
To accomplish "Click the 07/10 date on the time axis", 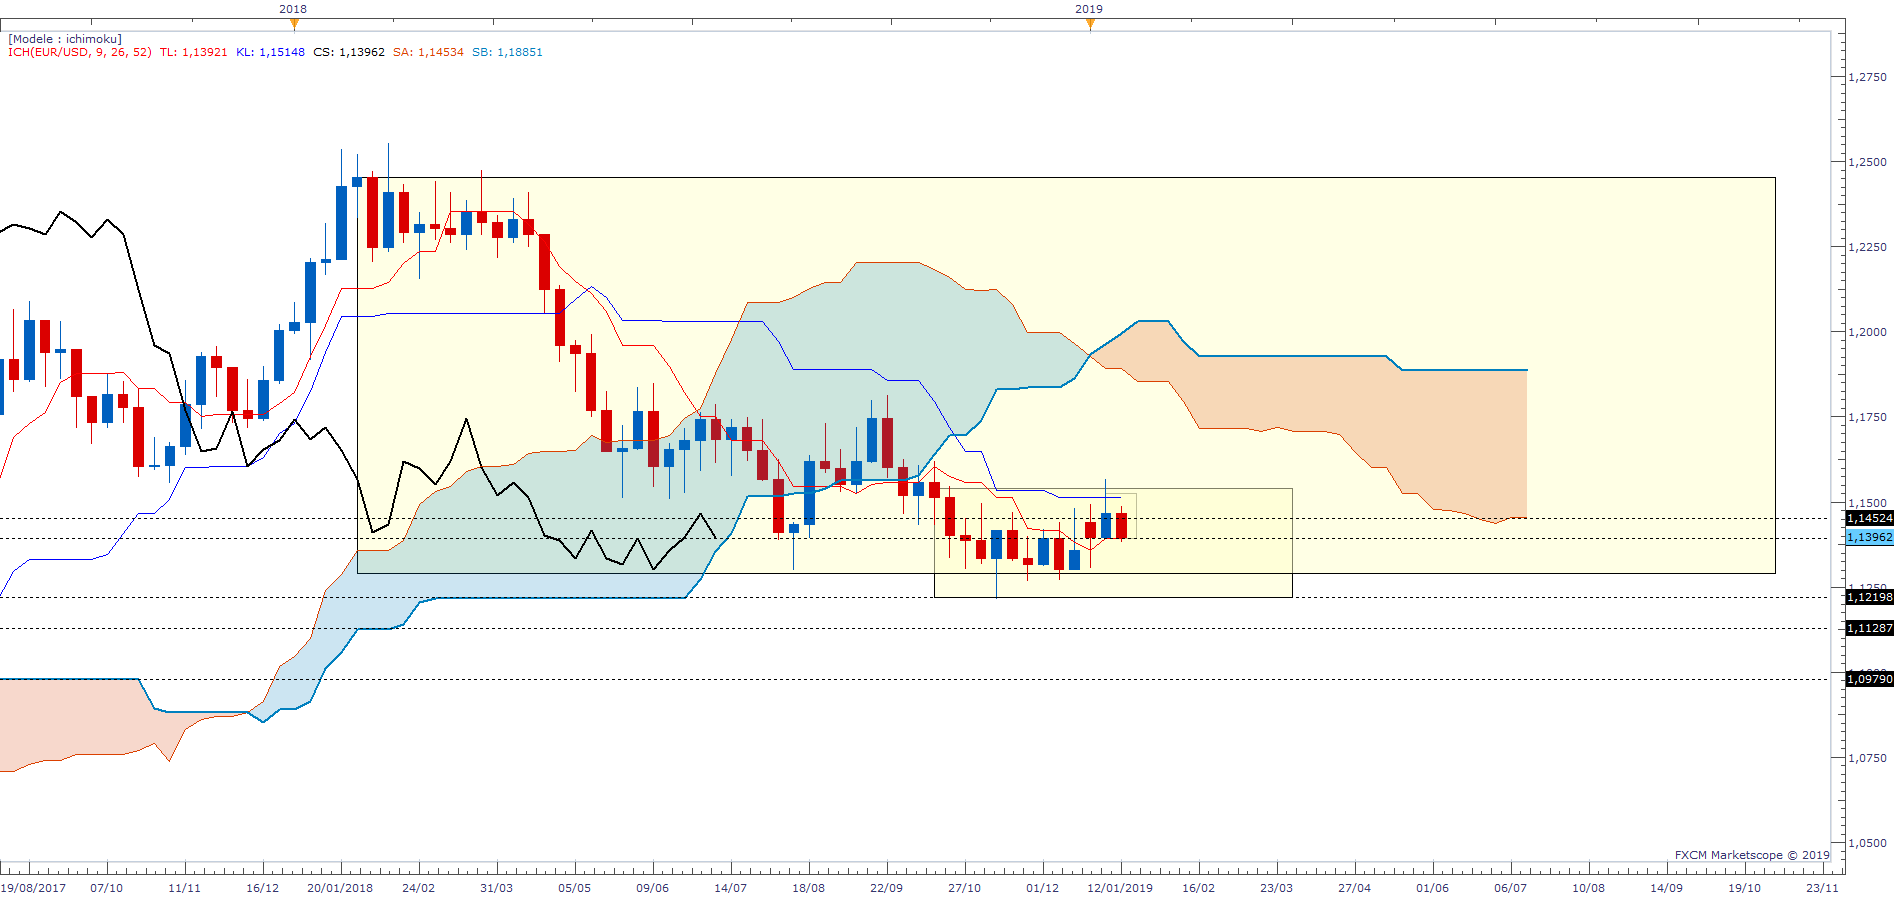I will pos(107,888).
